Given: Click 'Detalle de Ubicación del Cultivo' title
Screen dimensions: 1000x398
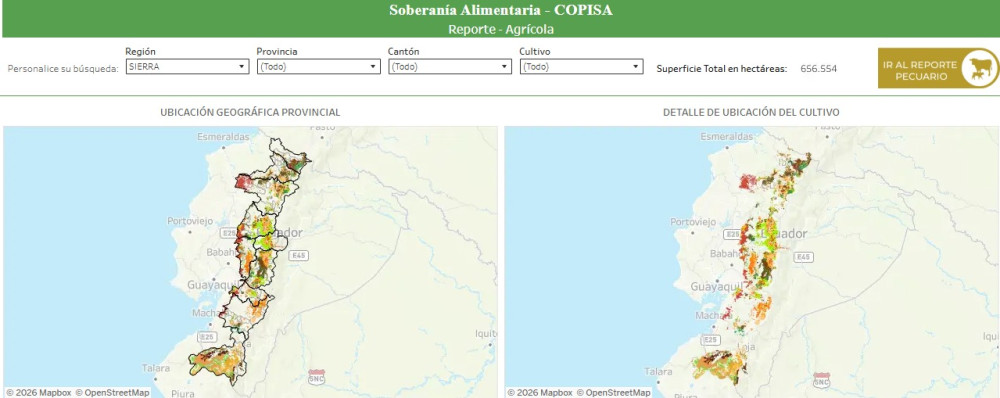Looking at the screenshot, I should (x=751, y=112).
